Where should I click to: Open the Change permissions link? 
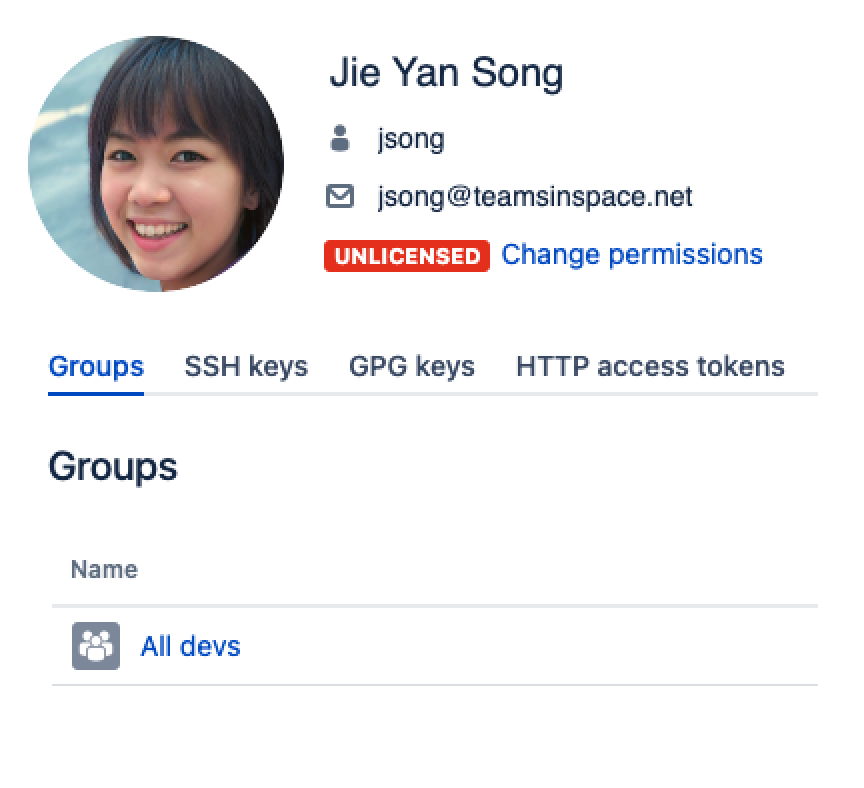(632, 255)
